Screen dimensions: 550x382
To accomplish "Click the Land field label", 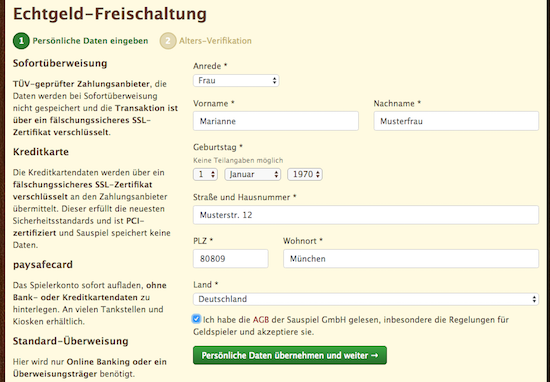I will 206,284.
